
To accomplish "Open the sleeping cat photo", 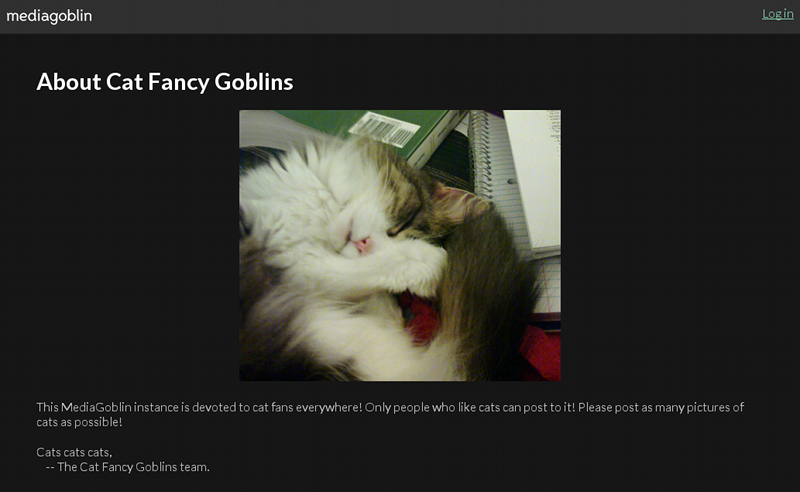I will pos(400,245).
